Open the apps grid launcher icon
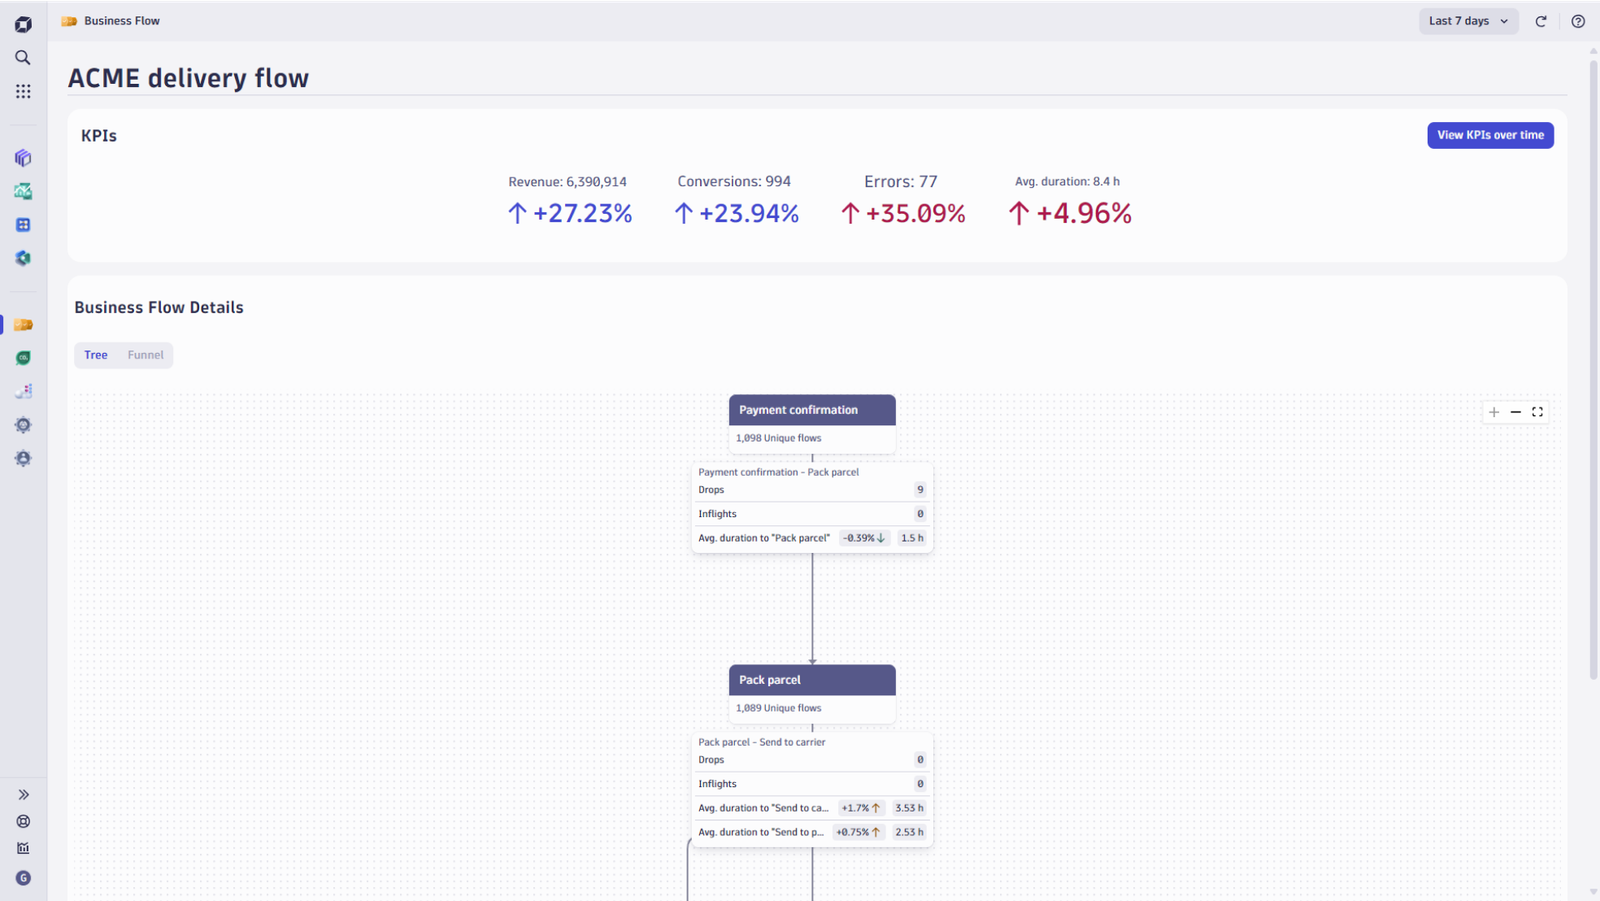The width and height of the screenshot is (1600, 901). 23,91
